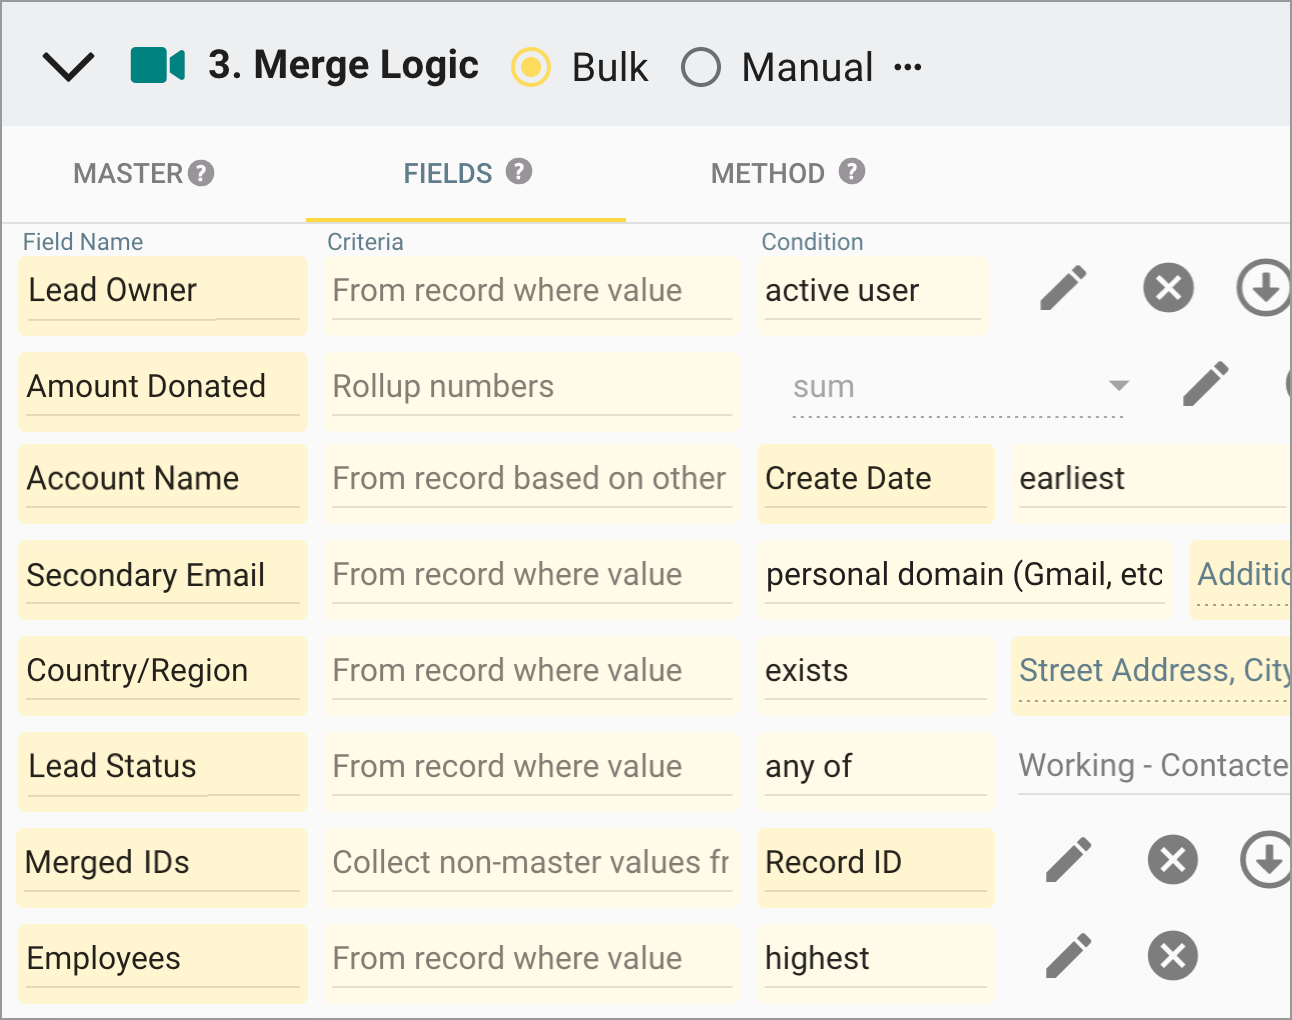Click the blue Additional fields link for Secondary Email
Image resolution: width=1292 pixels, height=1020 pixels.
coord(1243,574)
